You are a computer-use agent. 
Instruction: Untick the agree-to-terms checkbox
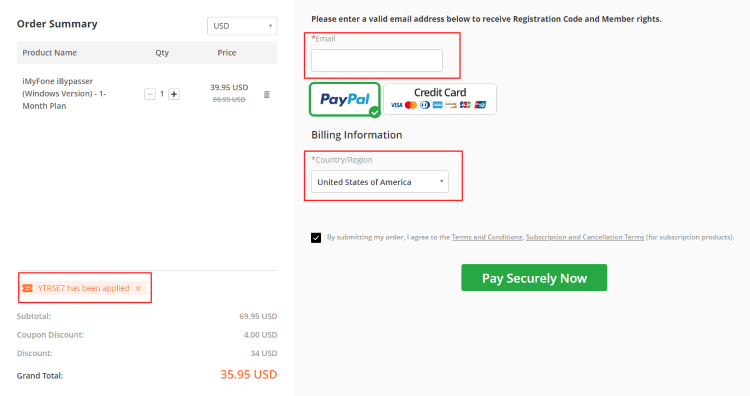316,238
